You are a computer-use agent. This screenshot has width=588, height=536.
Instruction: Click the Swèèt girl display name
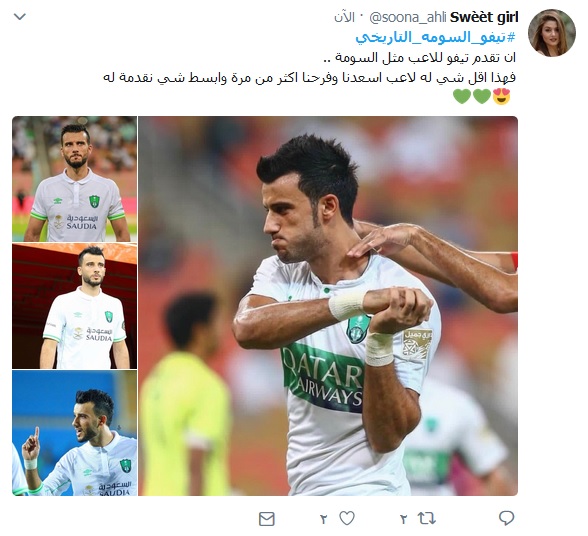click(484, 17)
